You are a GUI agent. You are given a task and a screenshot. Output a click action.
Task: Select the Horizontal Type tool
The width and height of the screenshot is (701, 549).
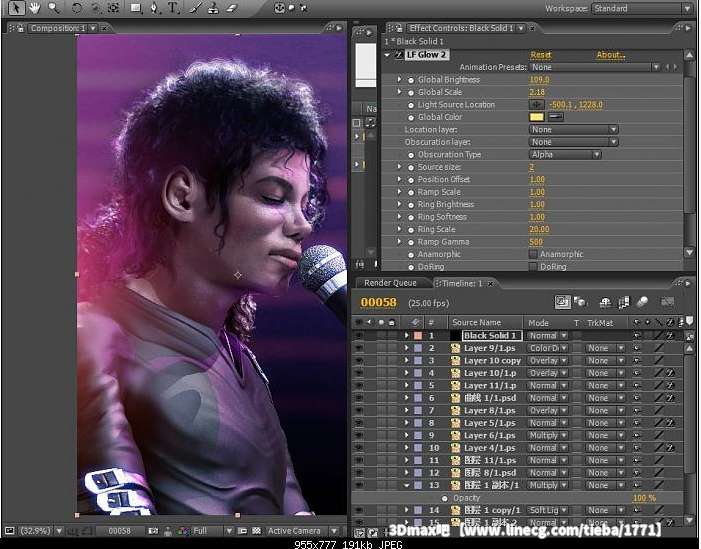tap(173, 8)
